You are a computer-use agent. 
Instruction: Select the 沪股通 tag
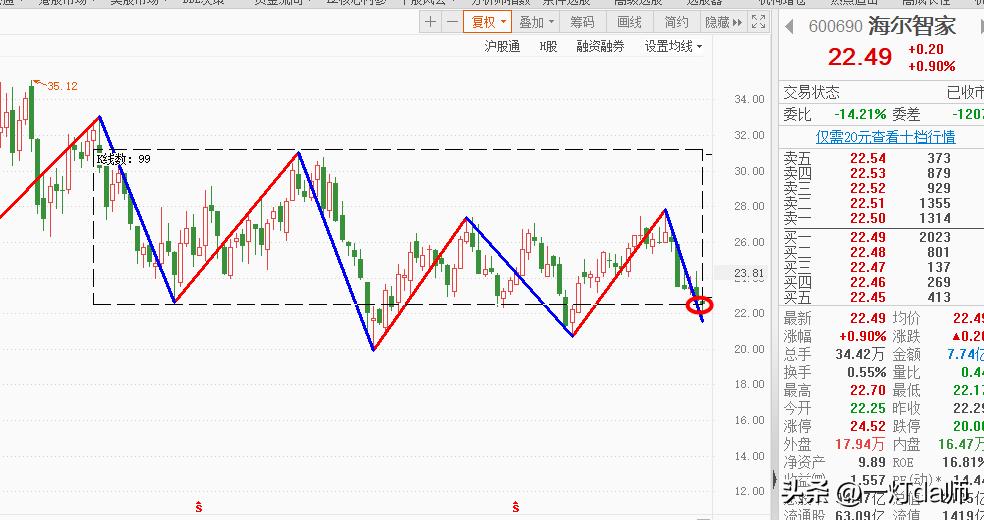pos(503,46)
